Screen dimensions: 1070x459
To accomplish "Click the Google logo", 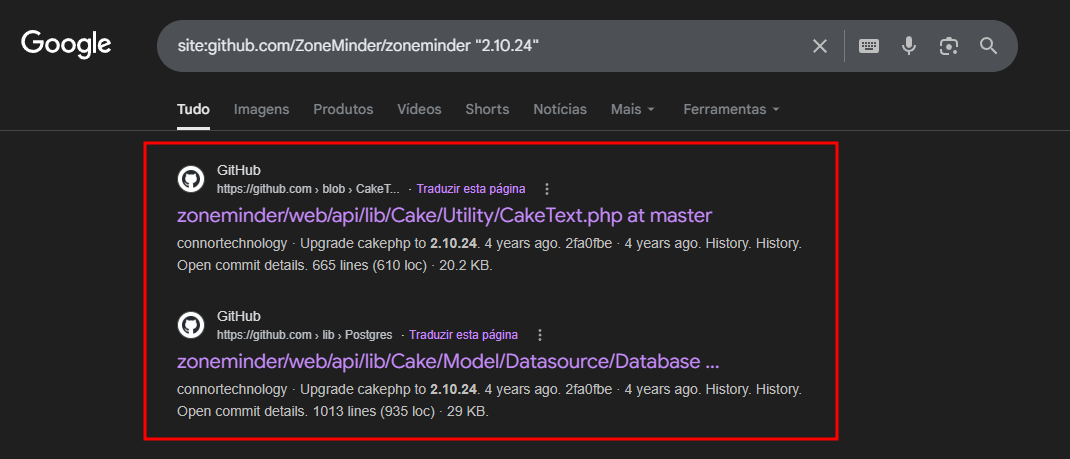I will click(66, 45).
